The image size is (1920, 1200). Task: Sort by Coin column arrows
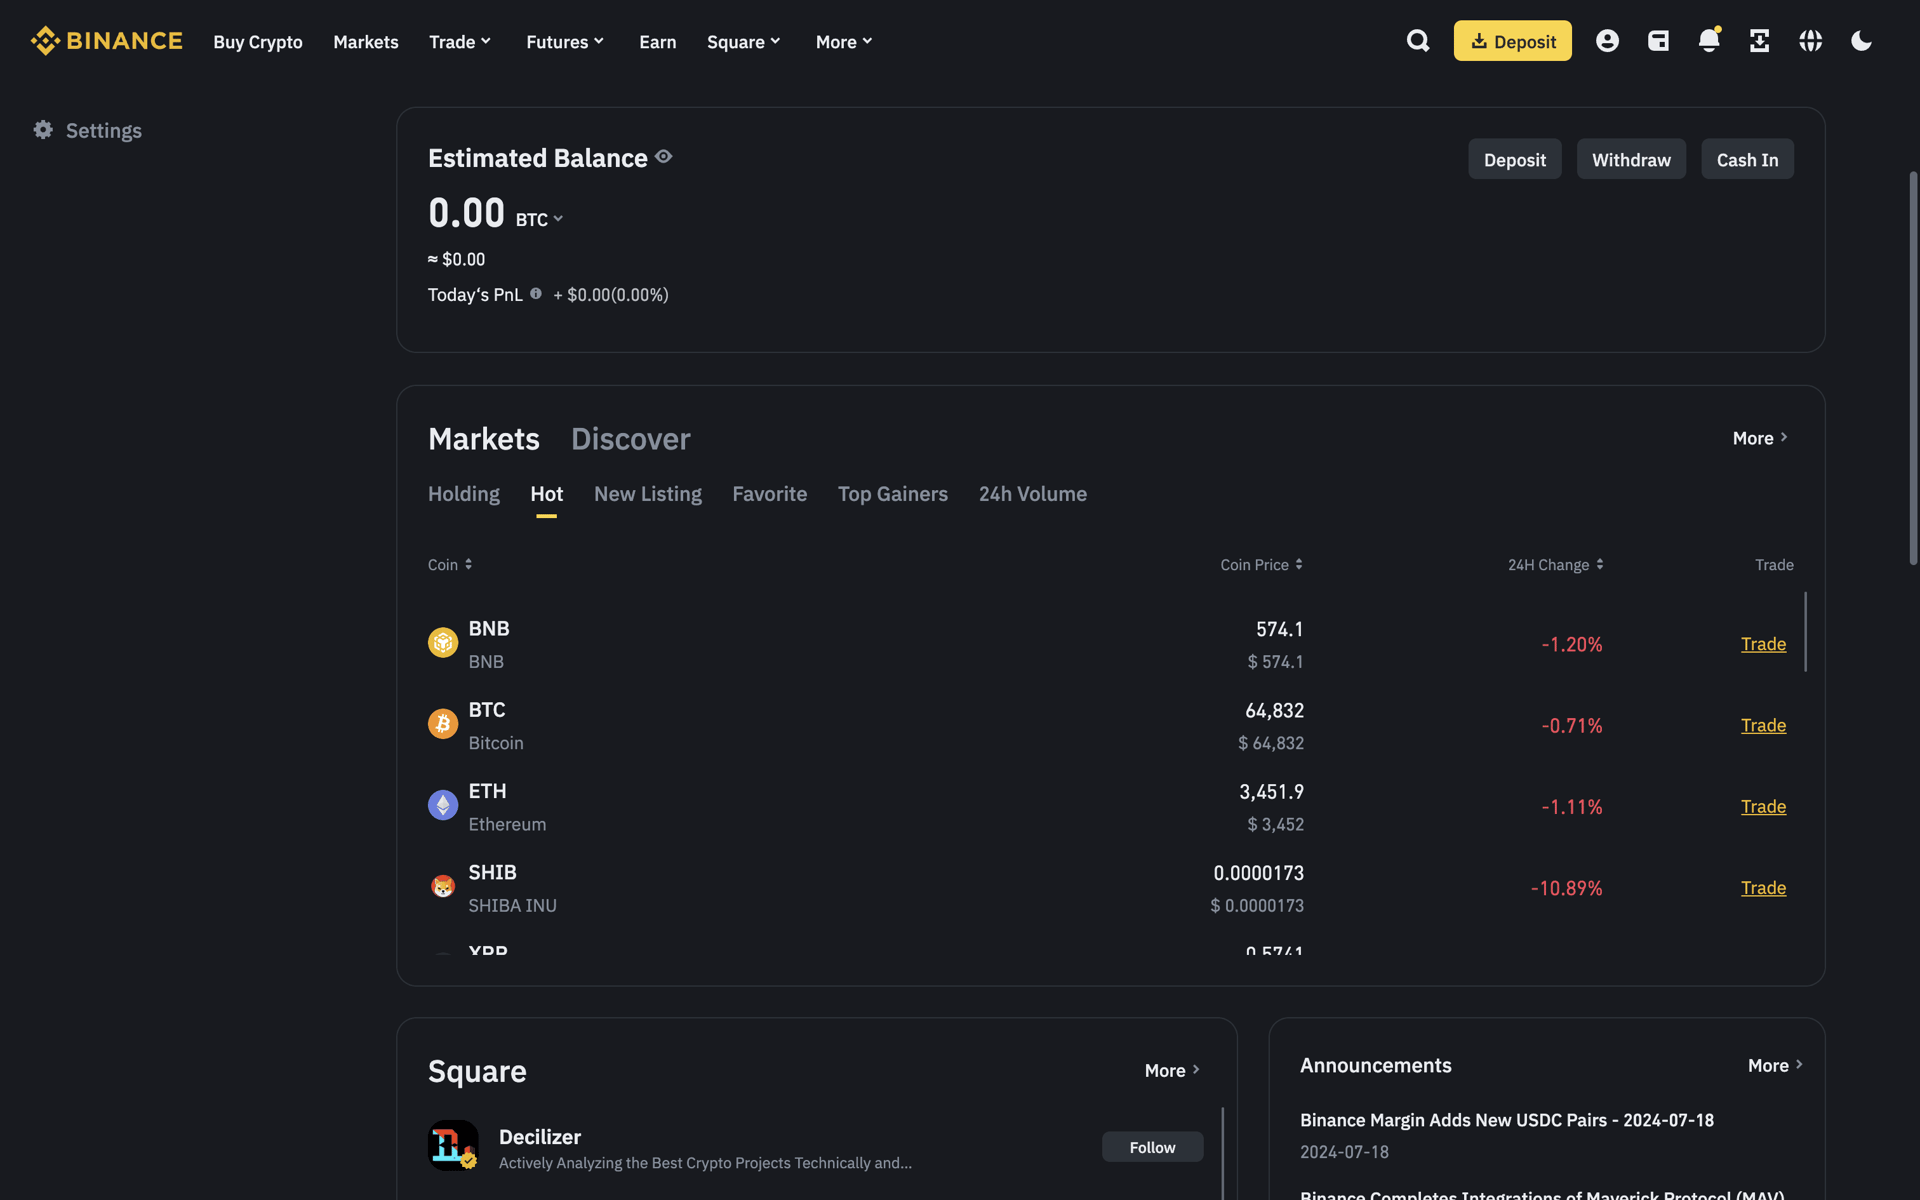[x=468, y=564]
